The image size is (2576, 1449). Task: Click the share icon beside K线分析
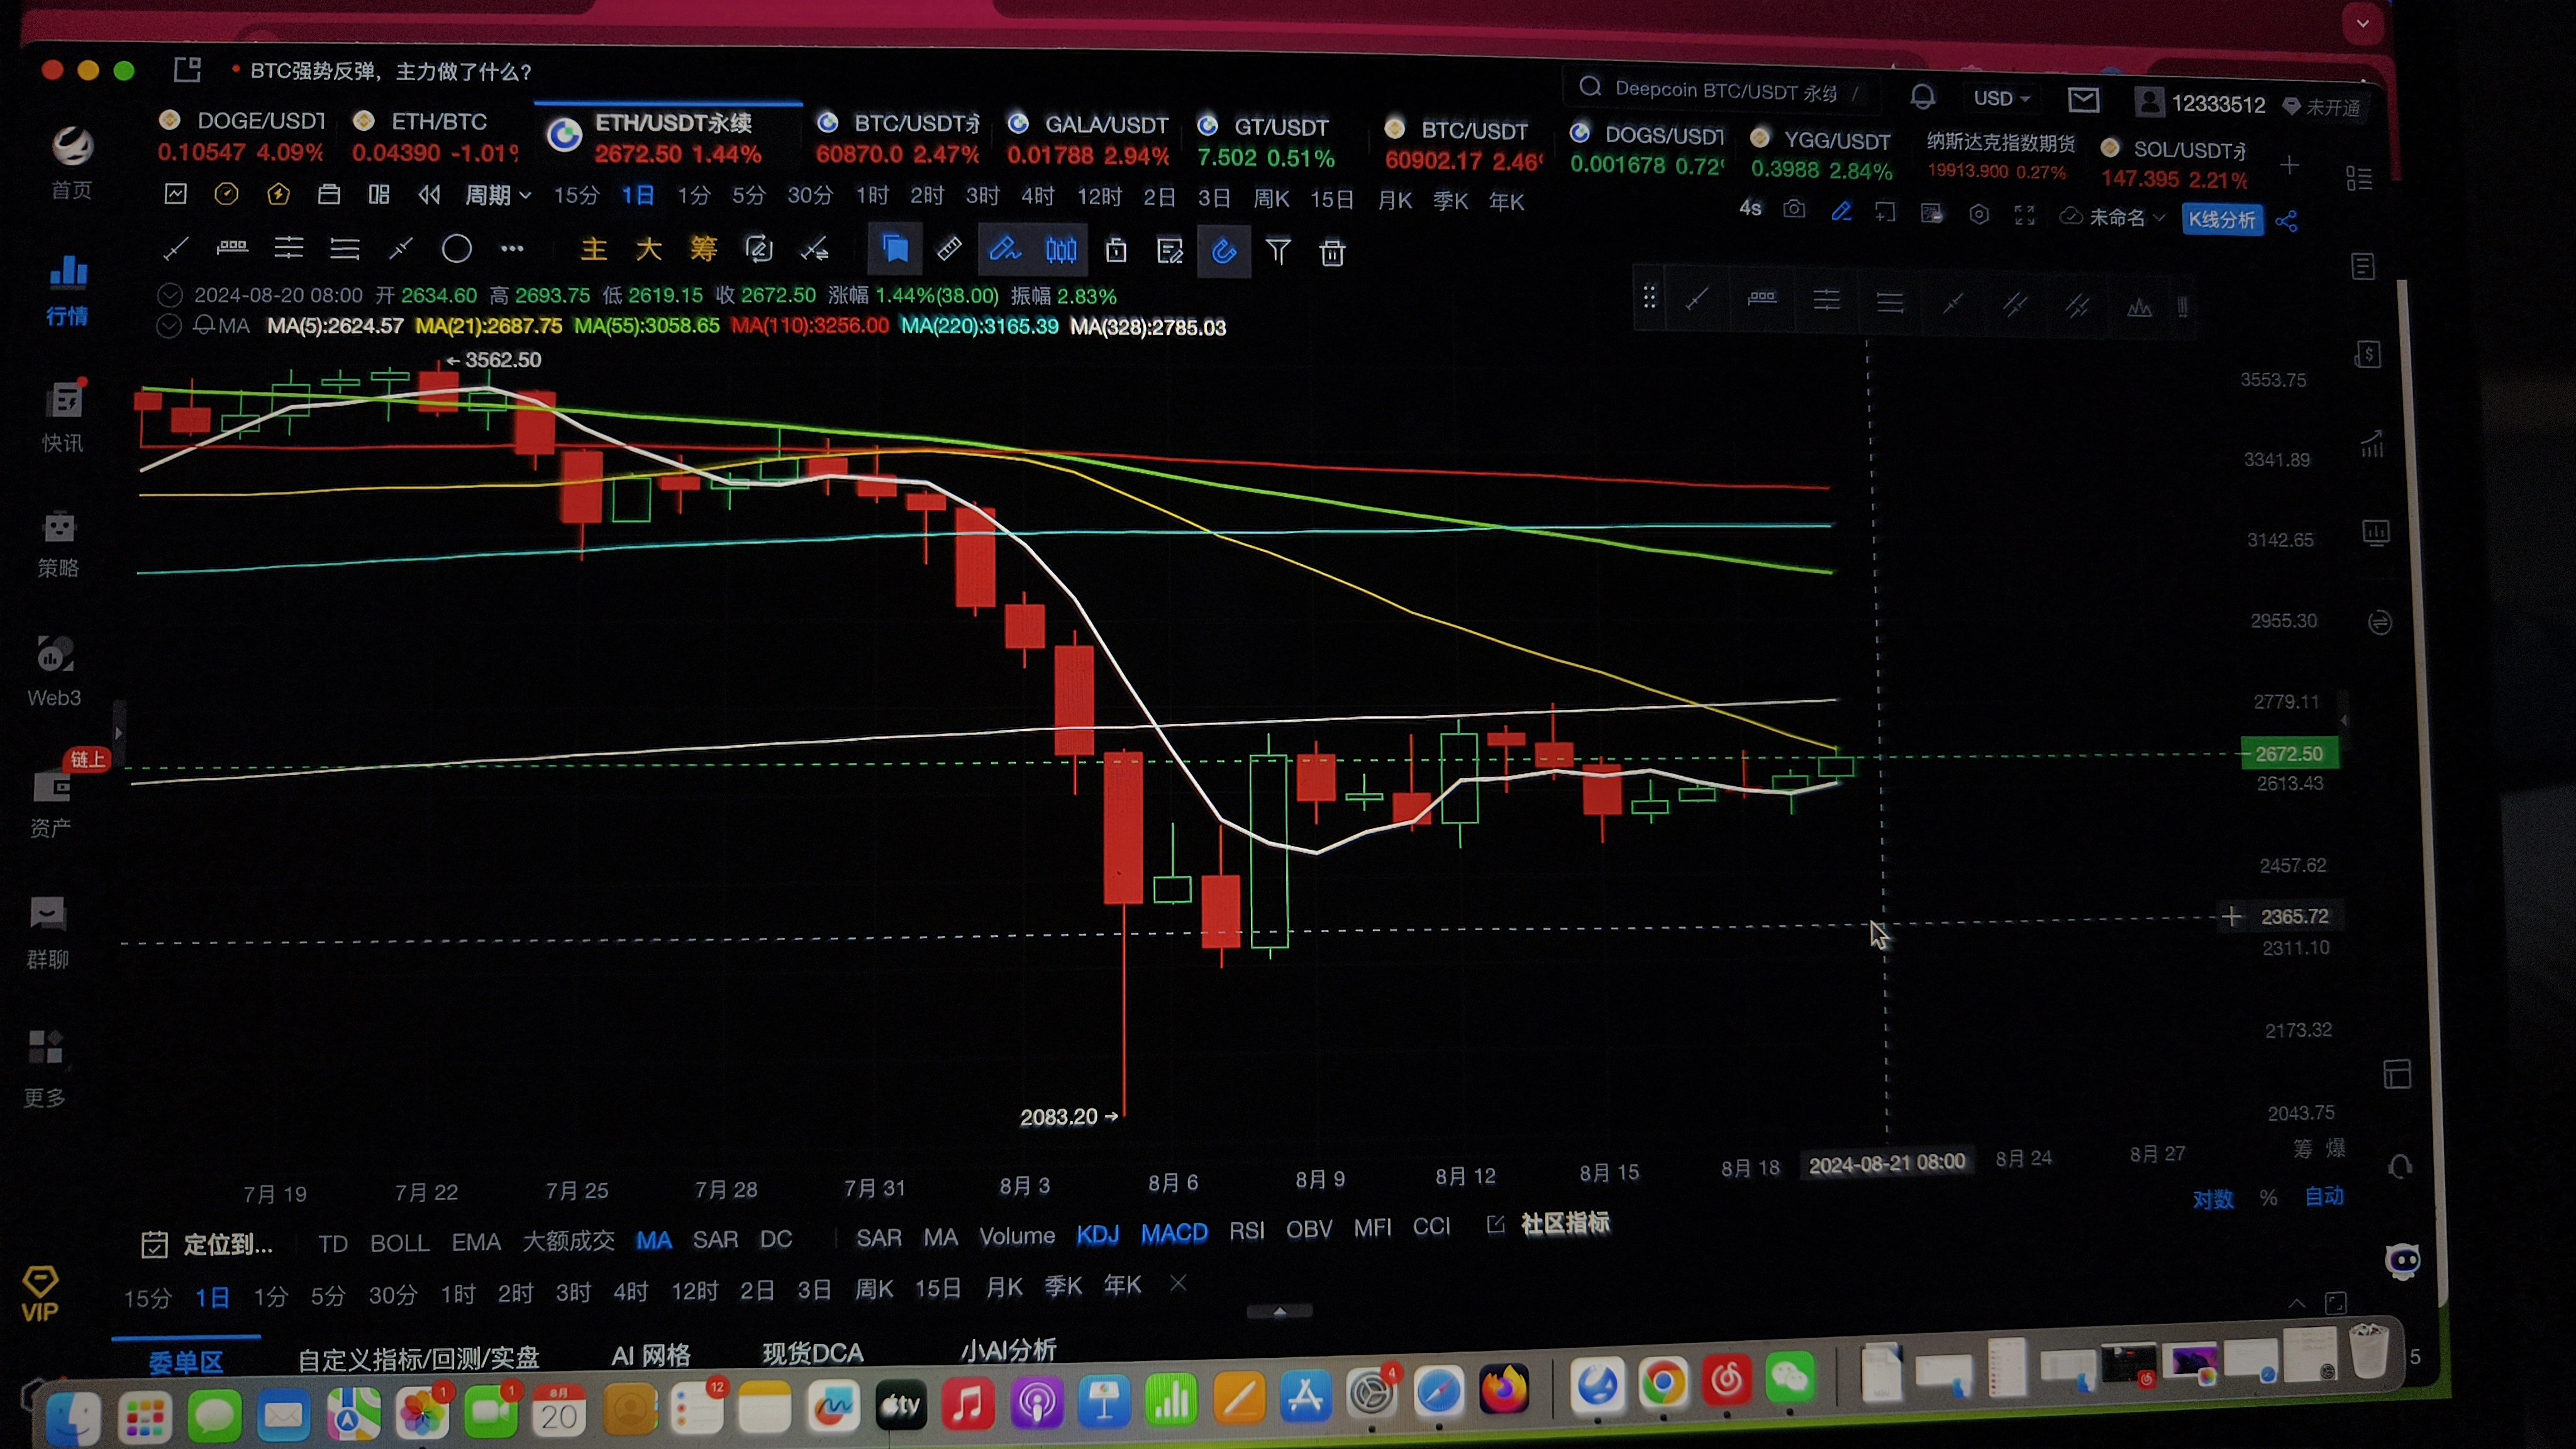click(x=2286, y=221)
